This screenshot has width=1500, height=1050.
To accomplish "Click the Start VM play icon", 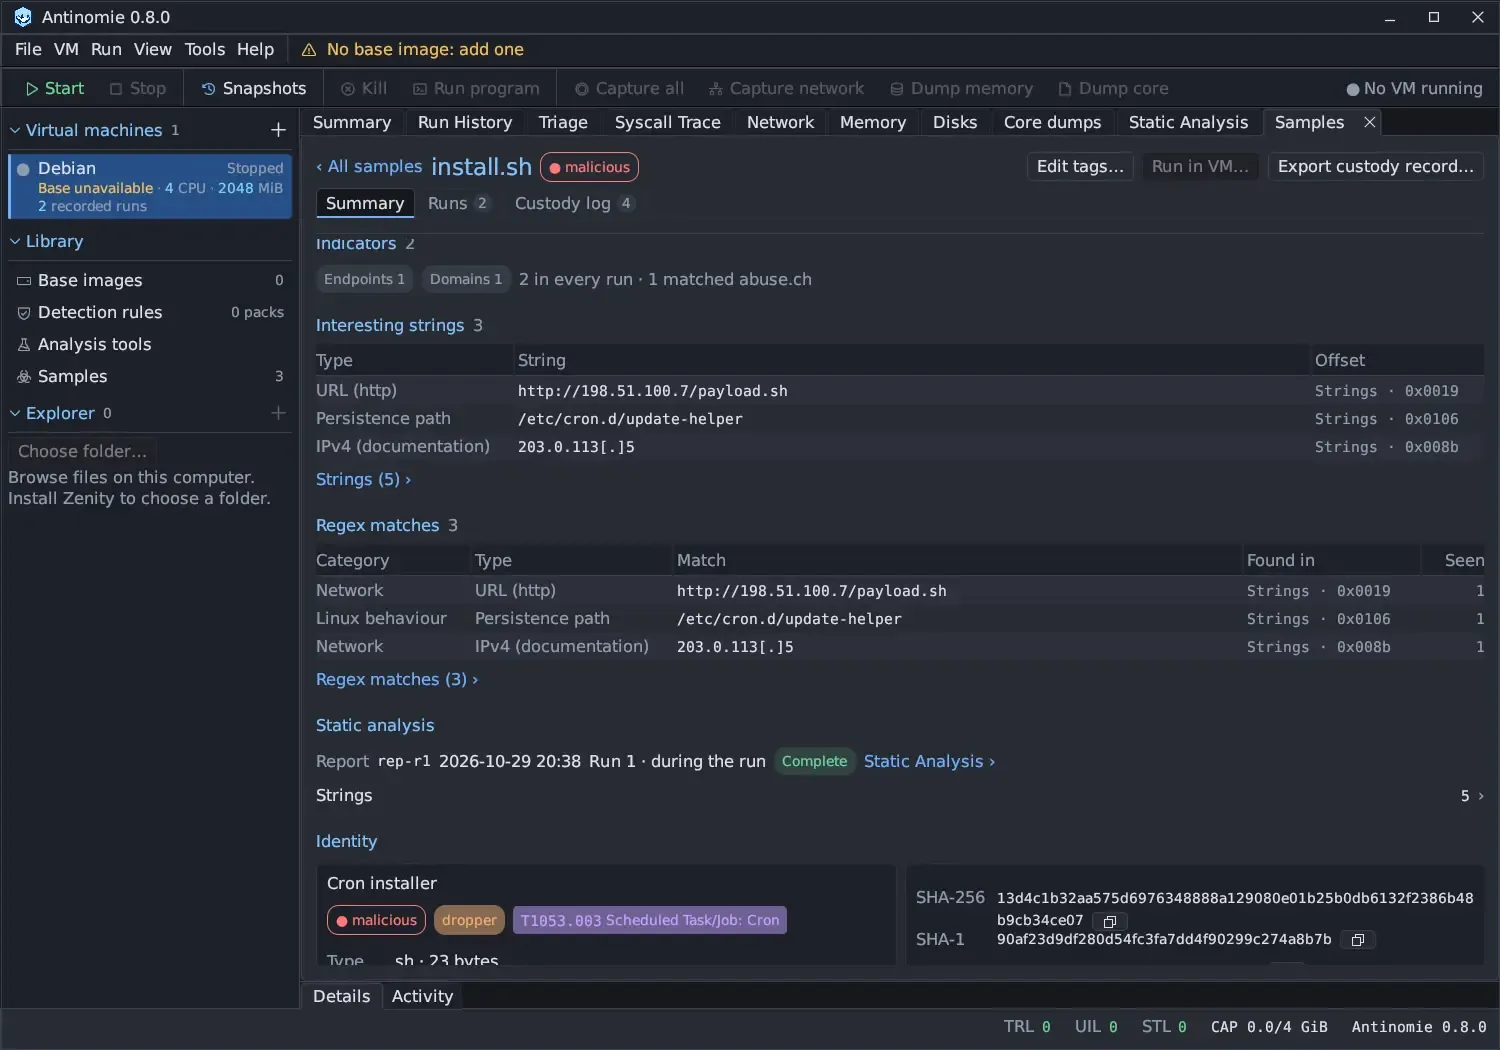I will [32, 89].
